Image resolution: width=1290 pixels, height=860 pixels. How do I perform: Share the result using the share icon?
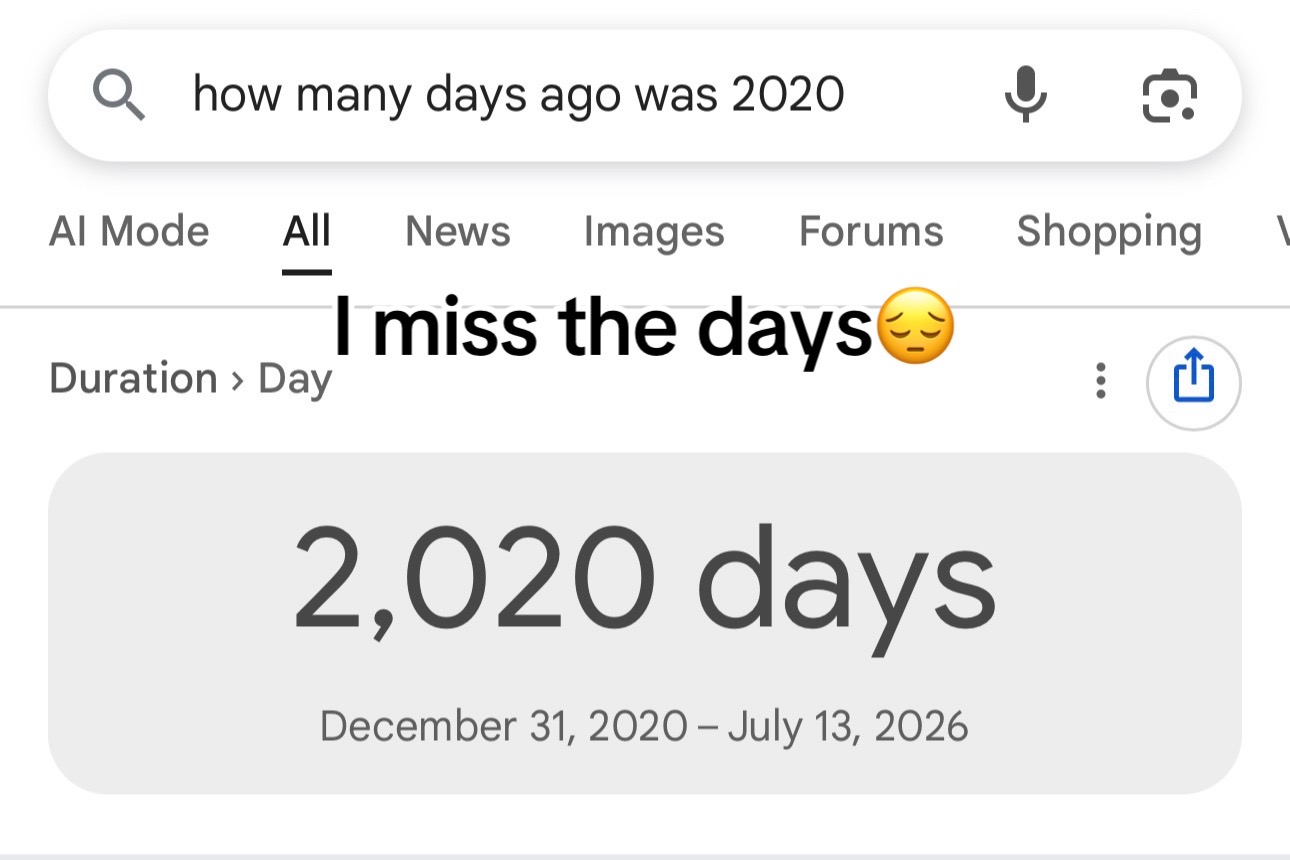1193,381
